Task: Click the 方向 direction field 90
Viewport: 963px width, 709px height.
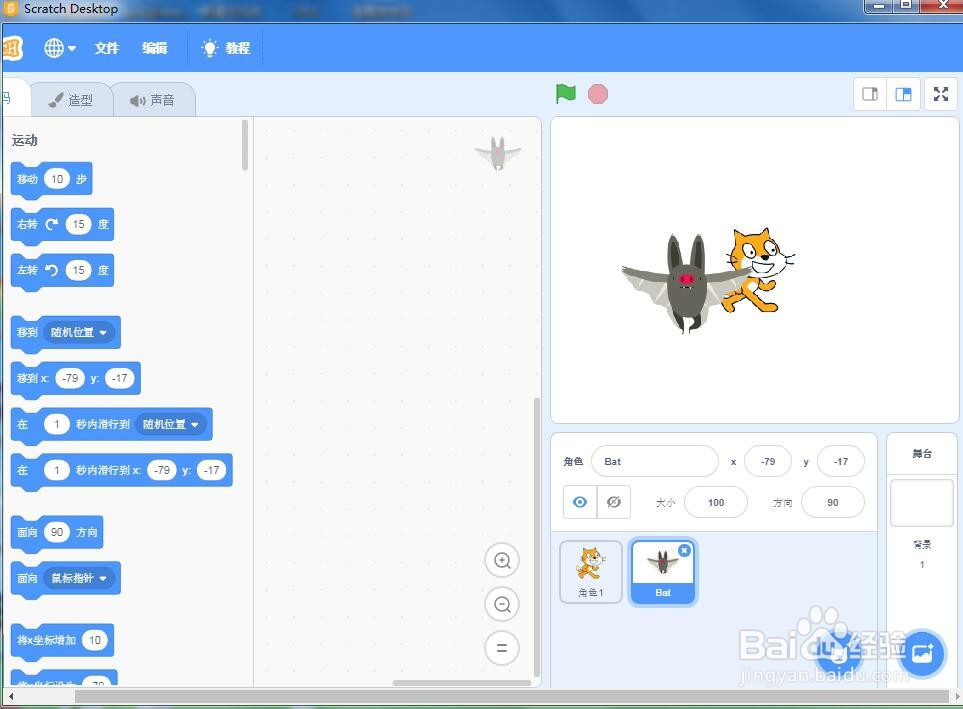Action: [x=833, y=503]
